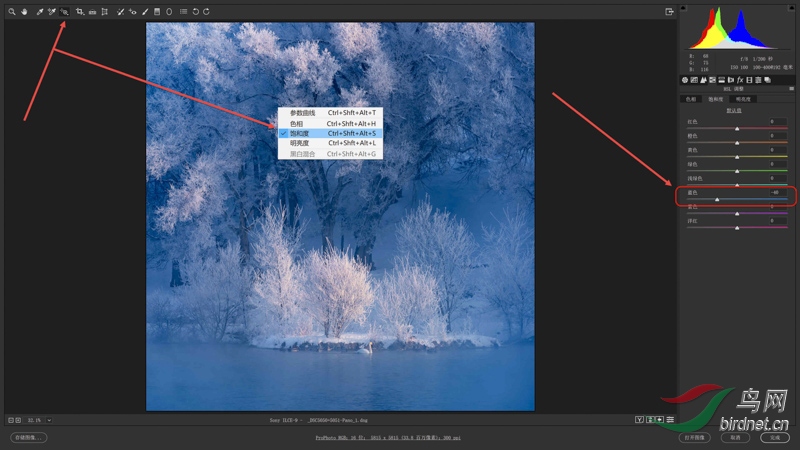Click the 存储图像 button
Viewport: 800px width, 450px height.
(29, 437)
